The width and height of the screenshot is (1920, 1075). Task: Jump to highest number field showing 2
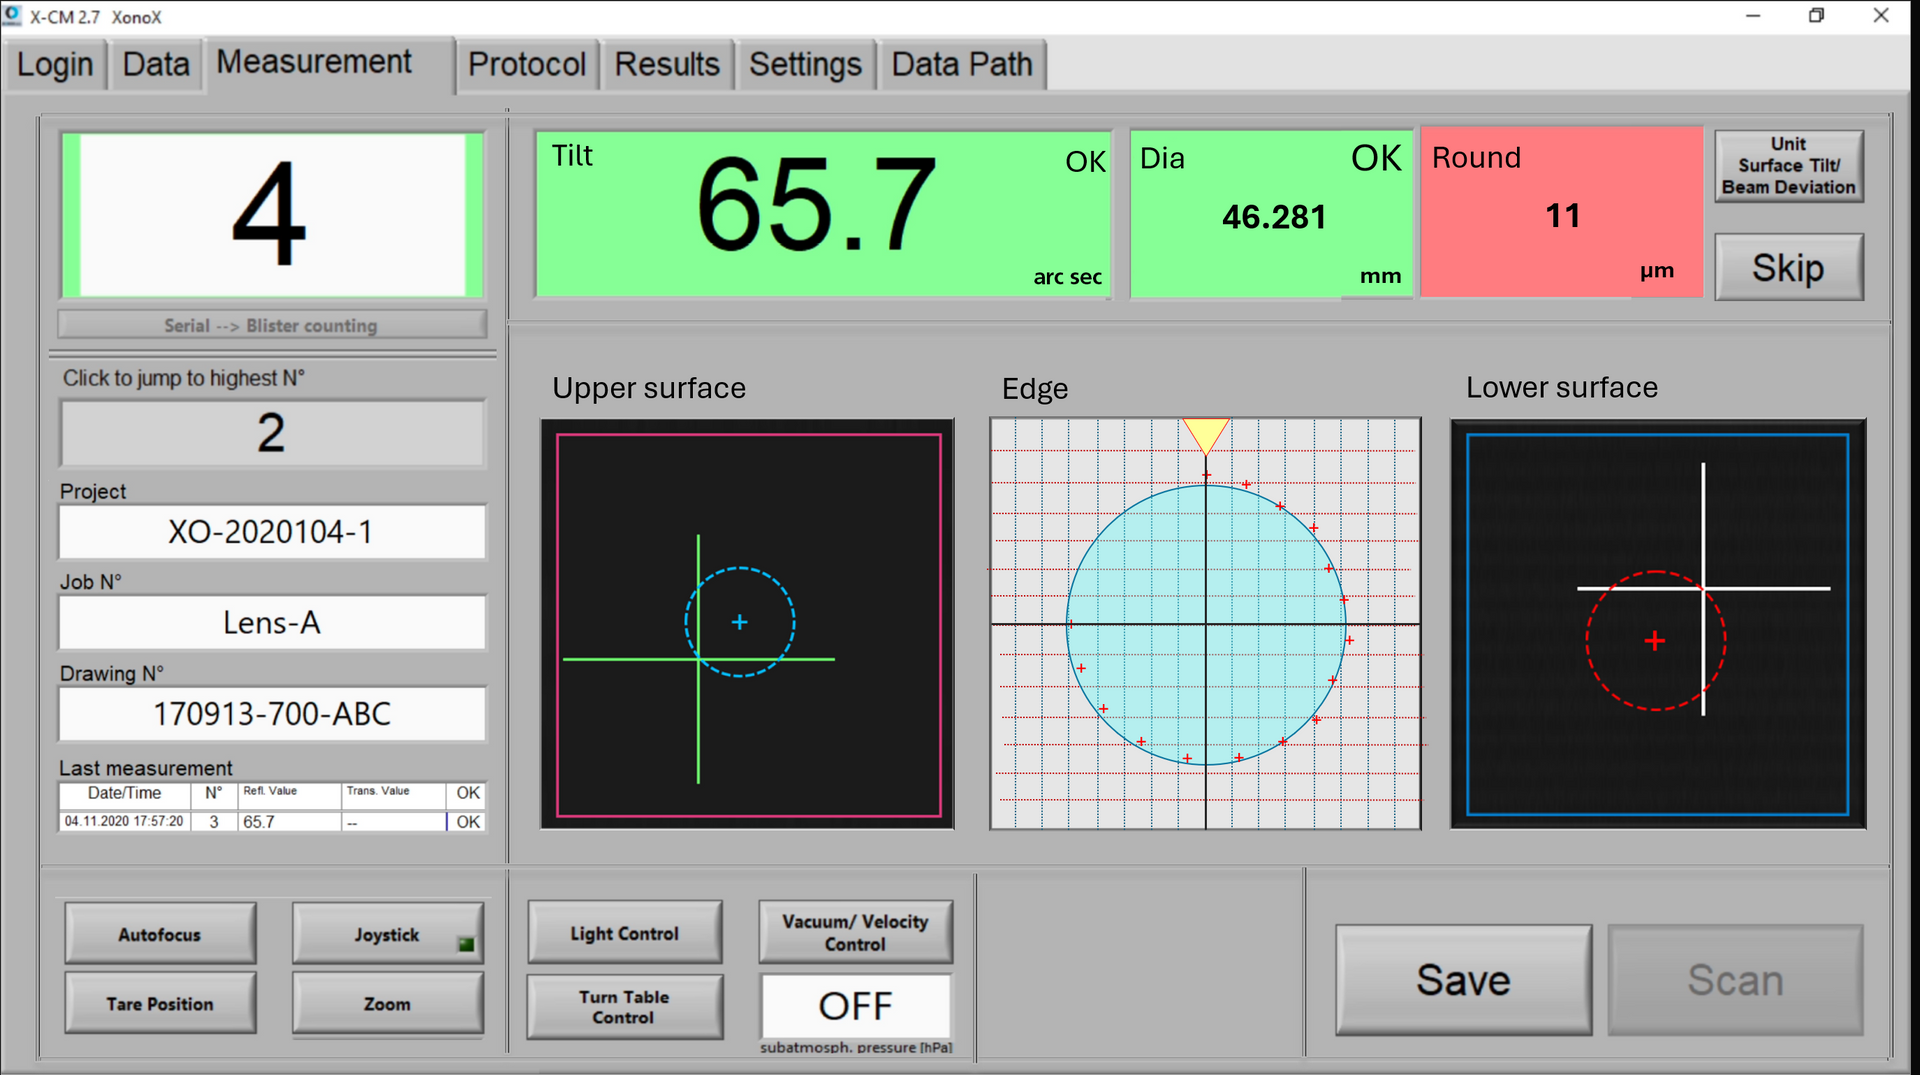271,433
